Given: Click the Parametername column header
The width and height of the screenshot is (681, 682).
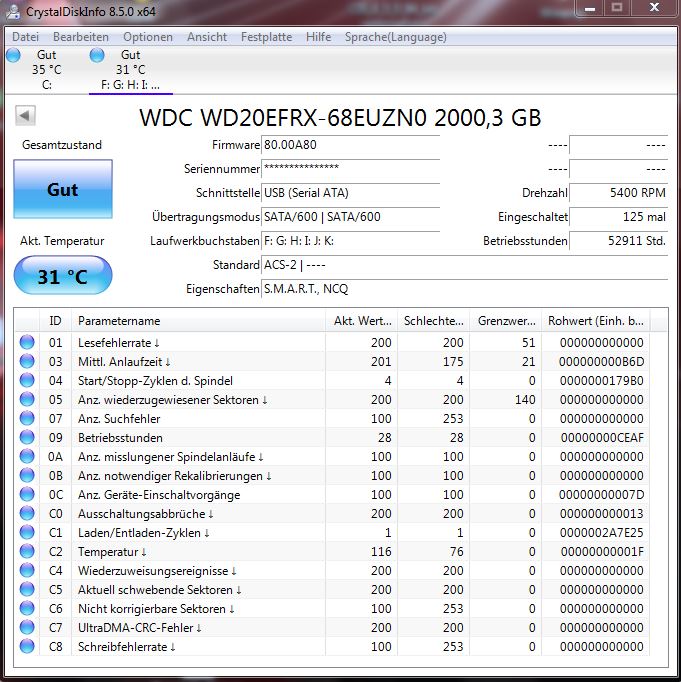Looking at the screenshot, I should [198, 321].
